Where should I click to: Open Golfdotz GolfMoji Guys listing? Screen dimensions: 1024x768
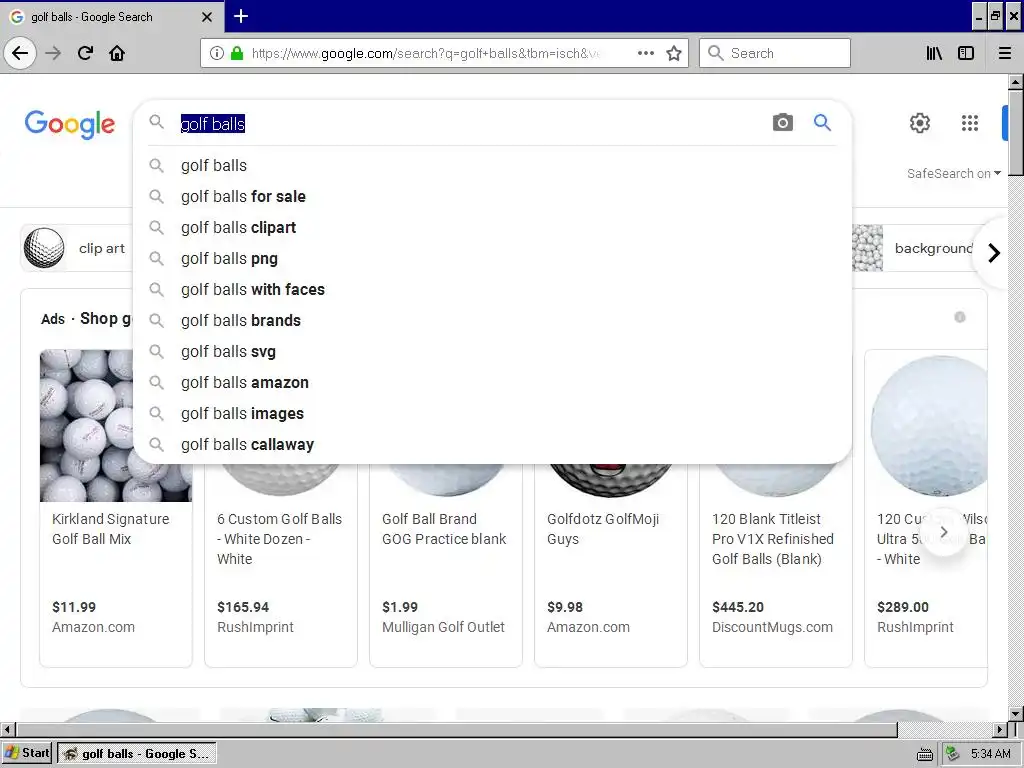[x=603, y=529]
